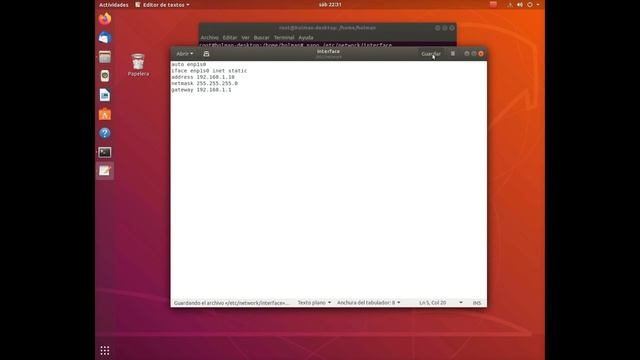Click the 'Guardando el archivo' status message
This screenshot has height=360, width=640.
[231, 303]
